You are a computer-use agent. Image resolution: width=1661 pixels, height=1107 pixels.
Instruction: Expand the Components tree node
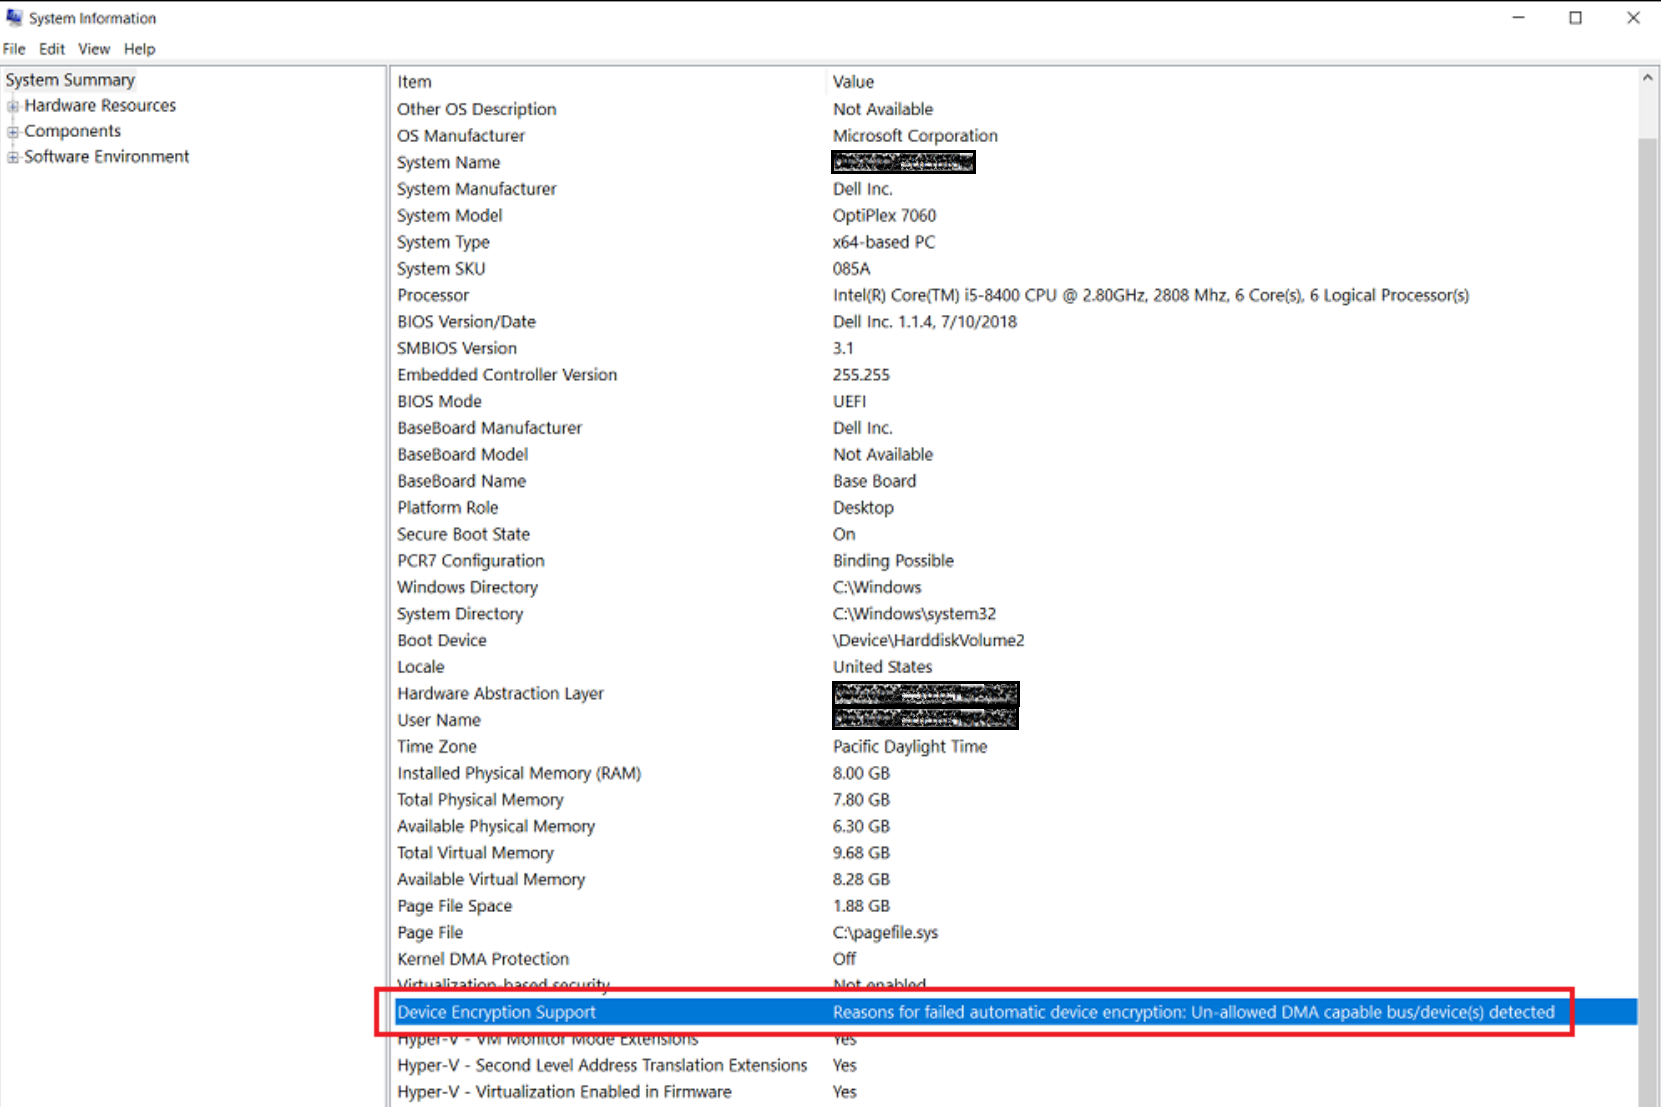[12, 130]
